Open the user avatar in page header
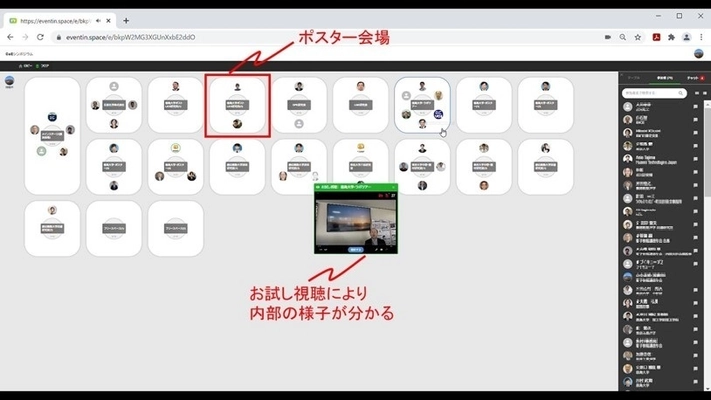Screen dimensions: 711x400 pyautogui.click(x=699, y=54)
